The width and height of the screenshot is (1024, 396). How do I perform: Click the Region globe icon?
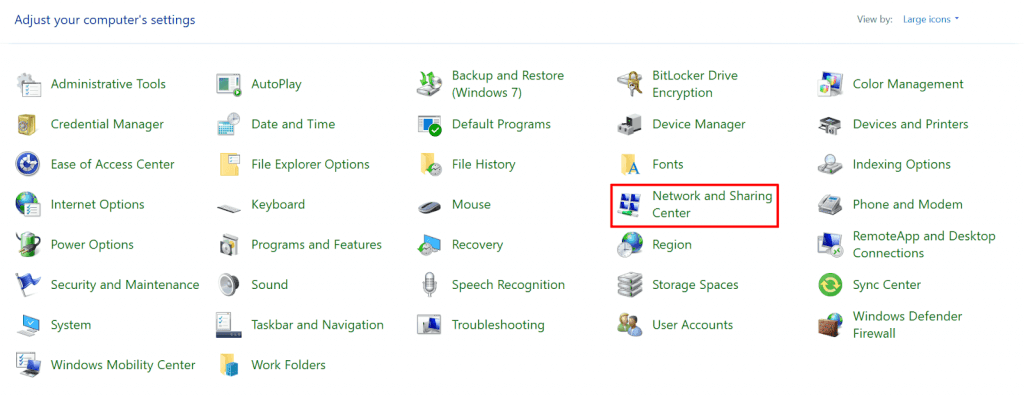pyautogui.click(x=630, y=244)
